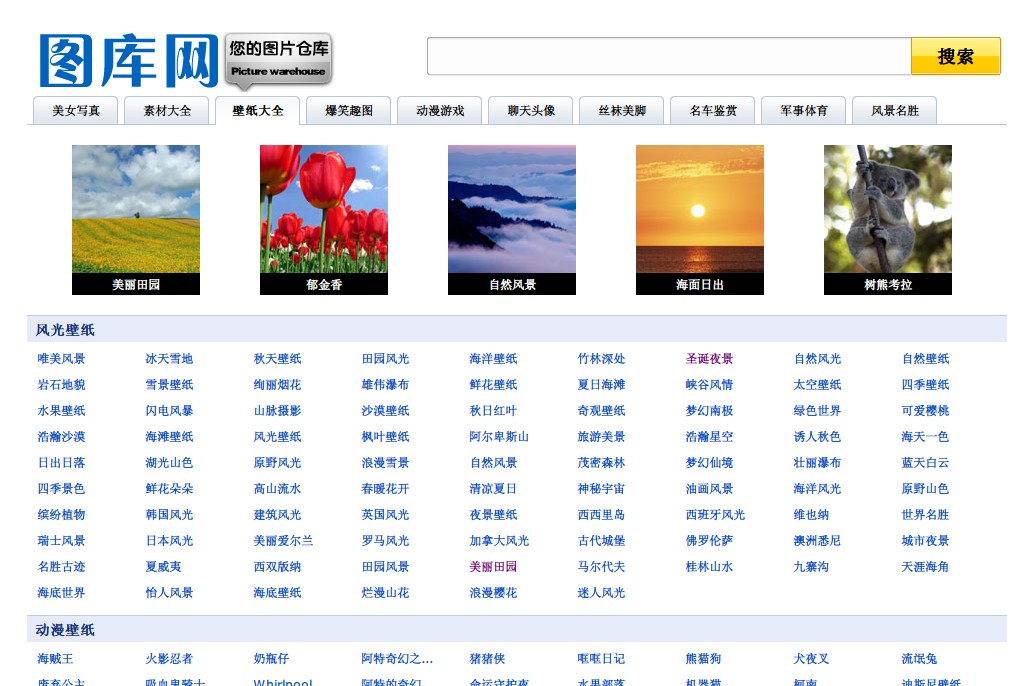
Task: Open the 素材大全 tab
Action: 167,110
